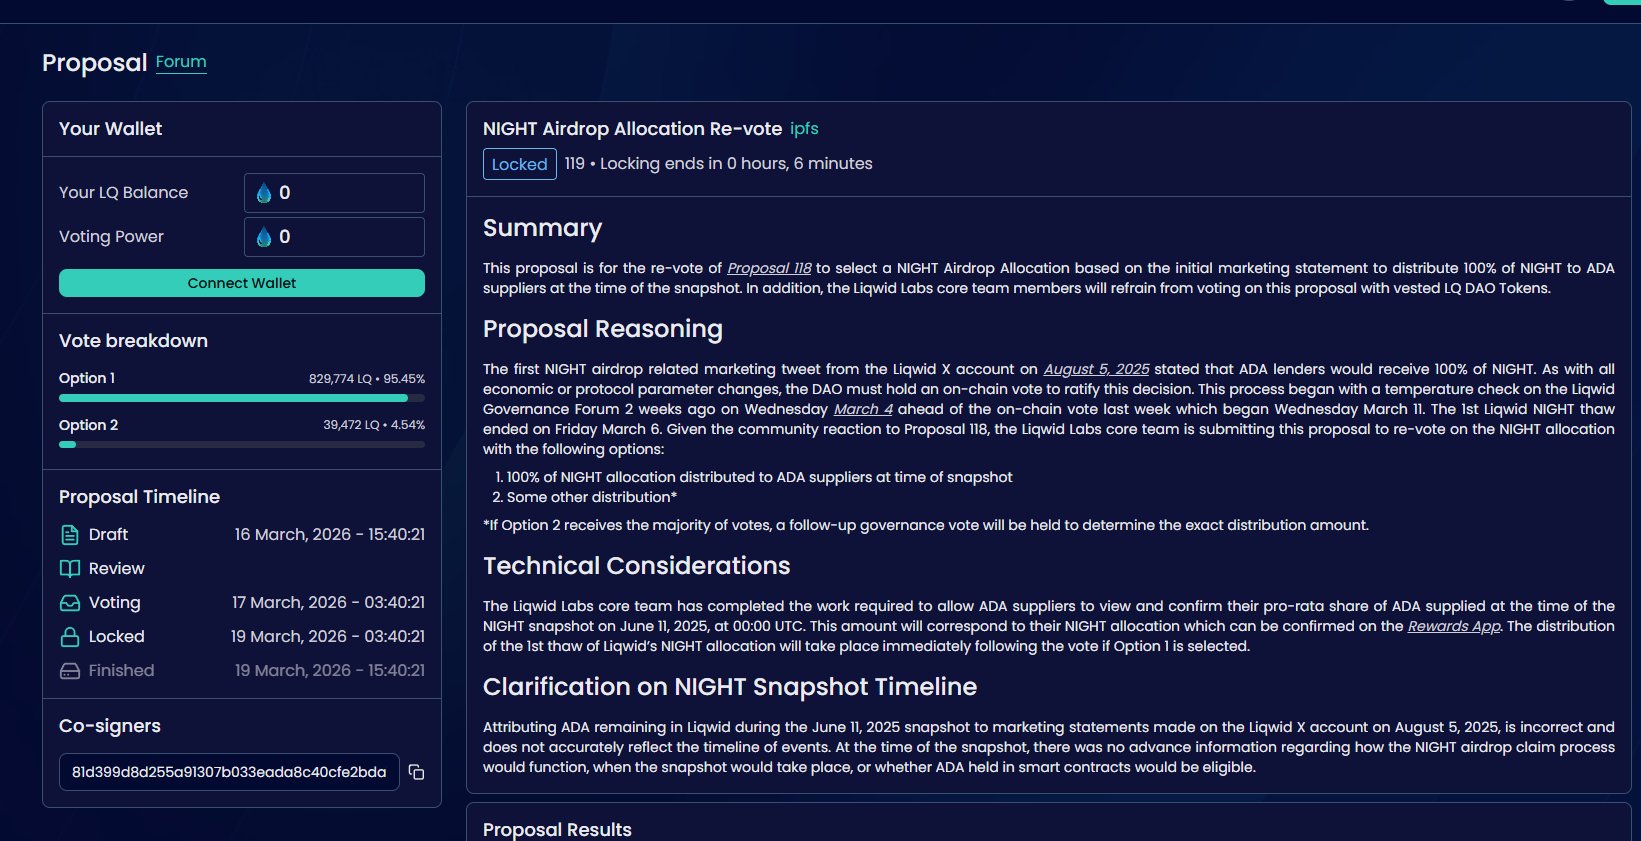Click the Locked padlock icon in timeline

pyautogui.click(x=70, y=637)
